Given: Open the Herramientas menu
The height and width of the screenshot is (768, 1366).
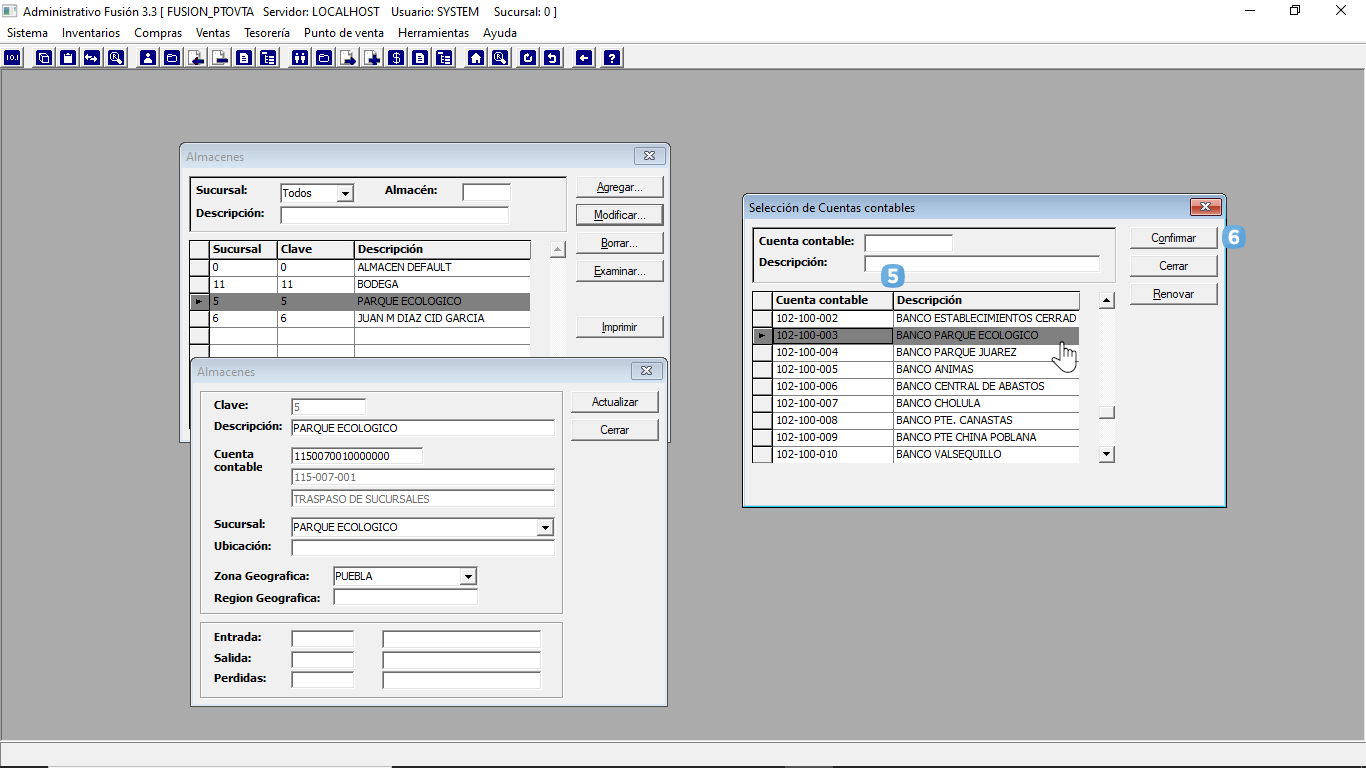Looking at the screenshot, I should 433,33.
